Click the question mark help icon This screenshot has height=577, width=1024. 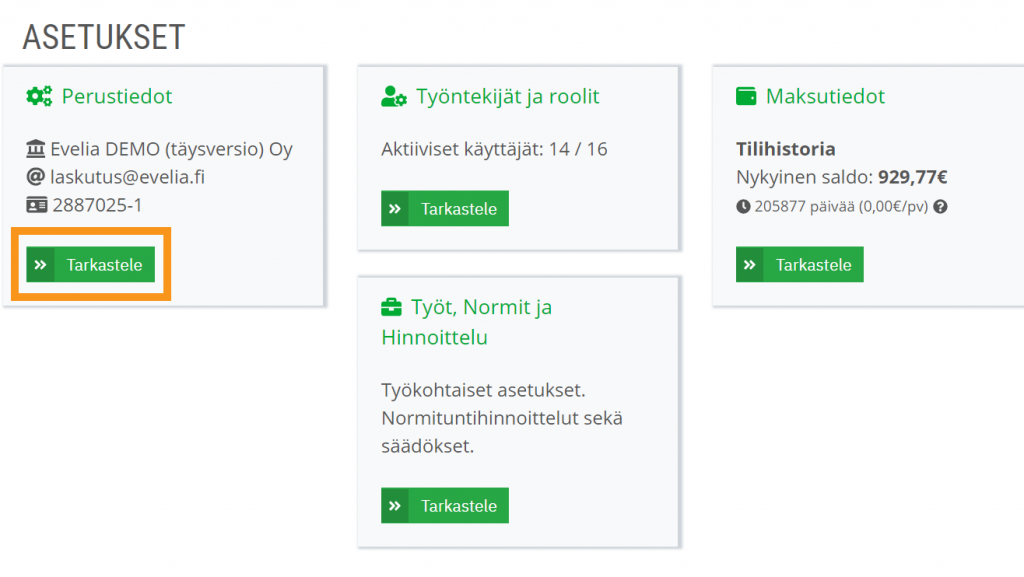940,207
